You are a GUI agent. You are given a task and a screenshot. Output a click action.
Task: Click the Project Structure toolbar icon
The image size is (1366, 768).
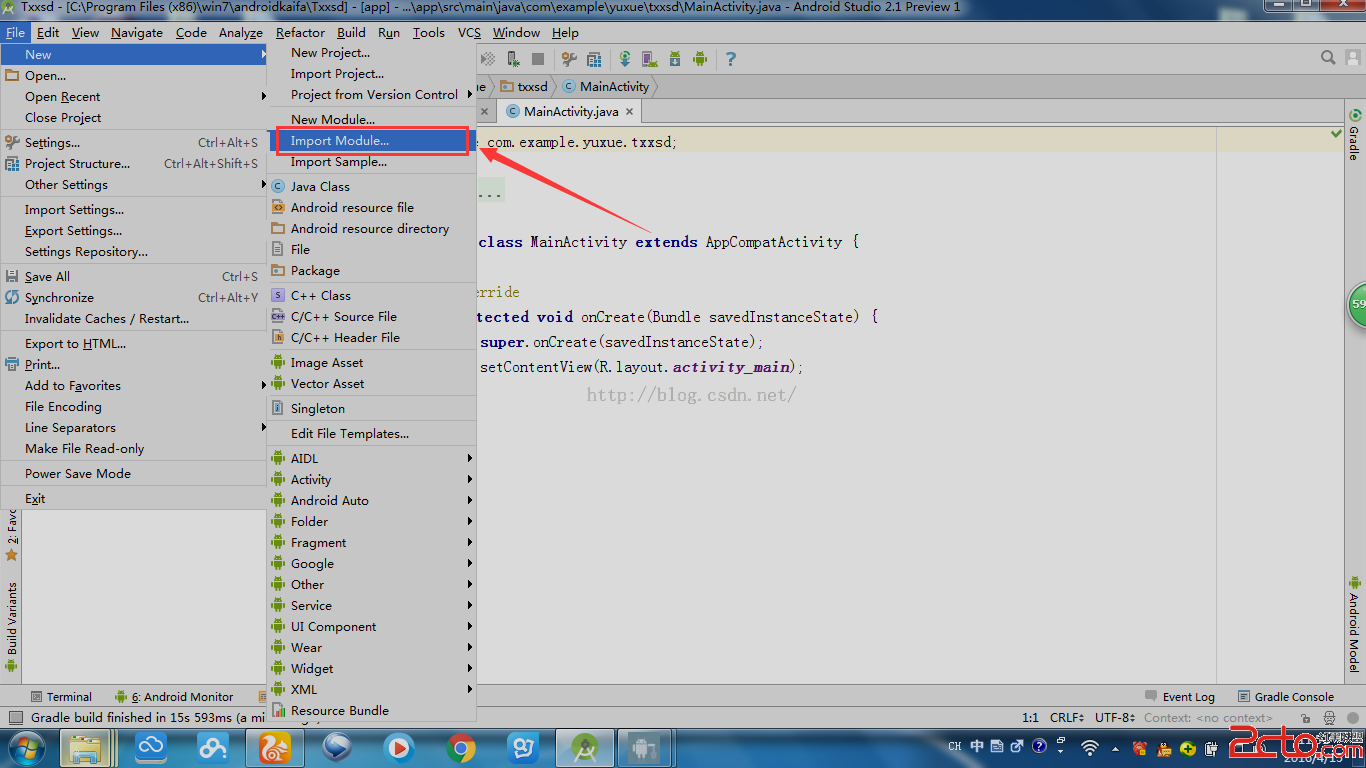coord(594,59)
